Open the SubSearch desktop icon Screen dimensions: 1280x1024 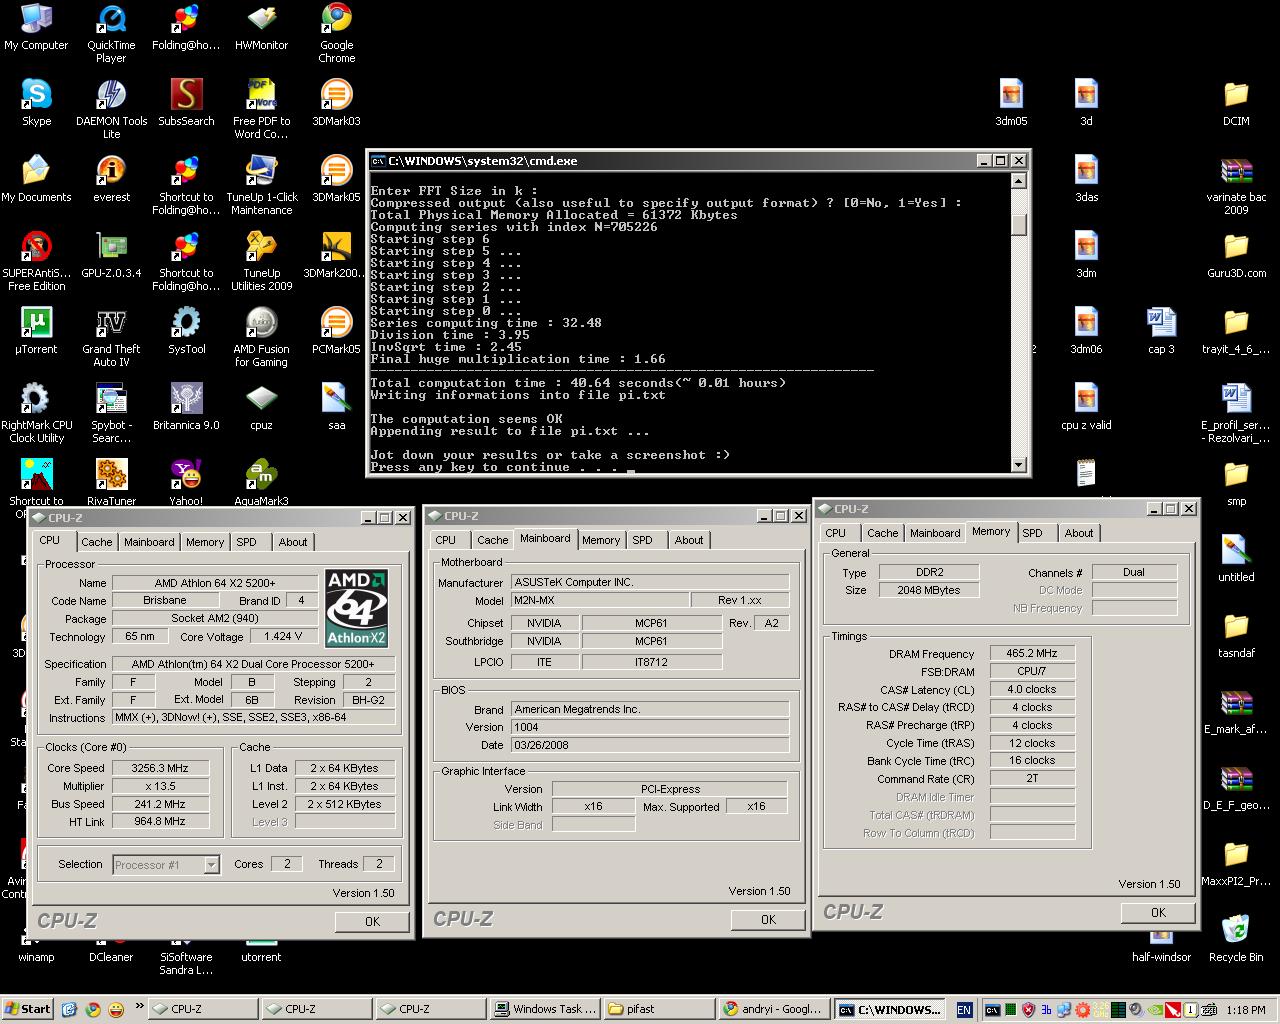click(186, 103)
